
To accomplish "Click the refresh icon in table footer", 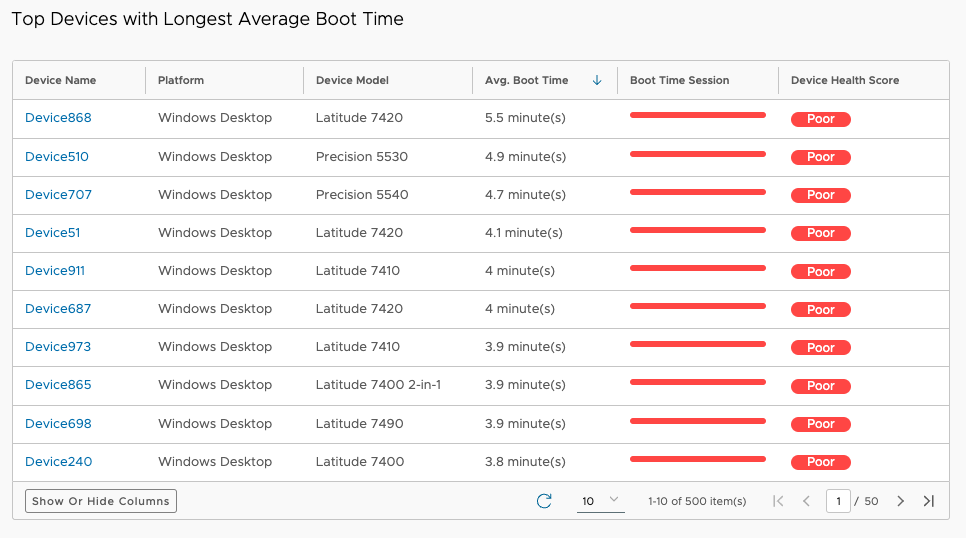I will tap(544, 501).
